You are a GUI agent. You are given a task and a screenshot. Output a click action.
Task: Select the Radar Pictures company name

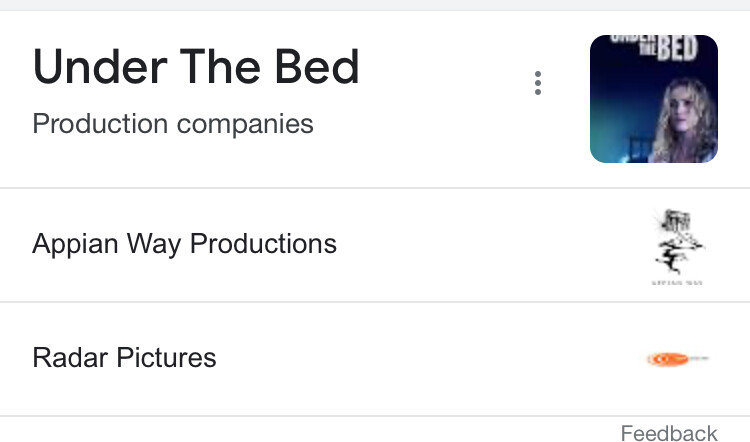pyautogui.click(x=124, y=358)
